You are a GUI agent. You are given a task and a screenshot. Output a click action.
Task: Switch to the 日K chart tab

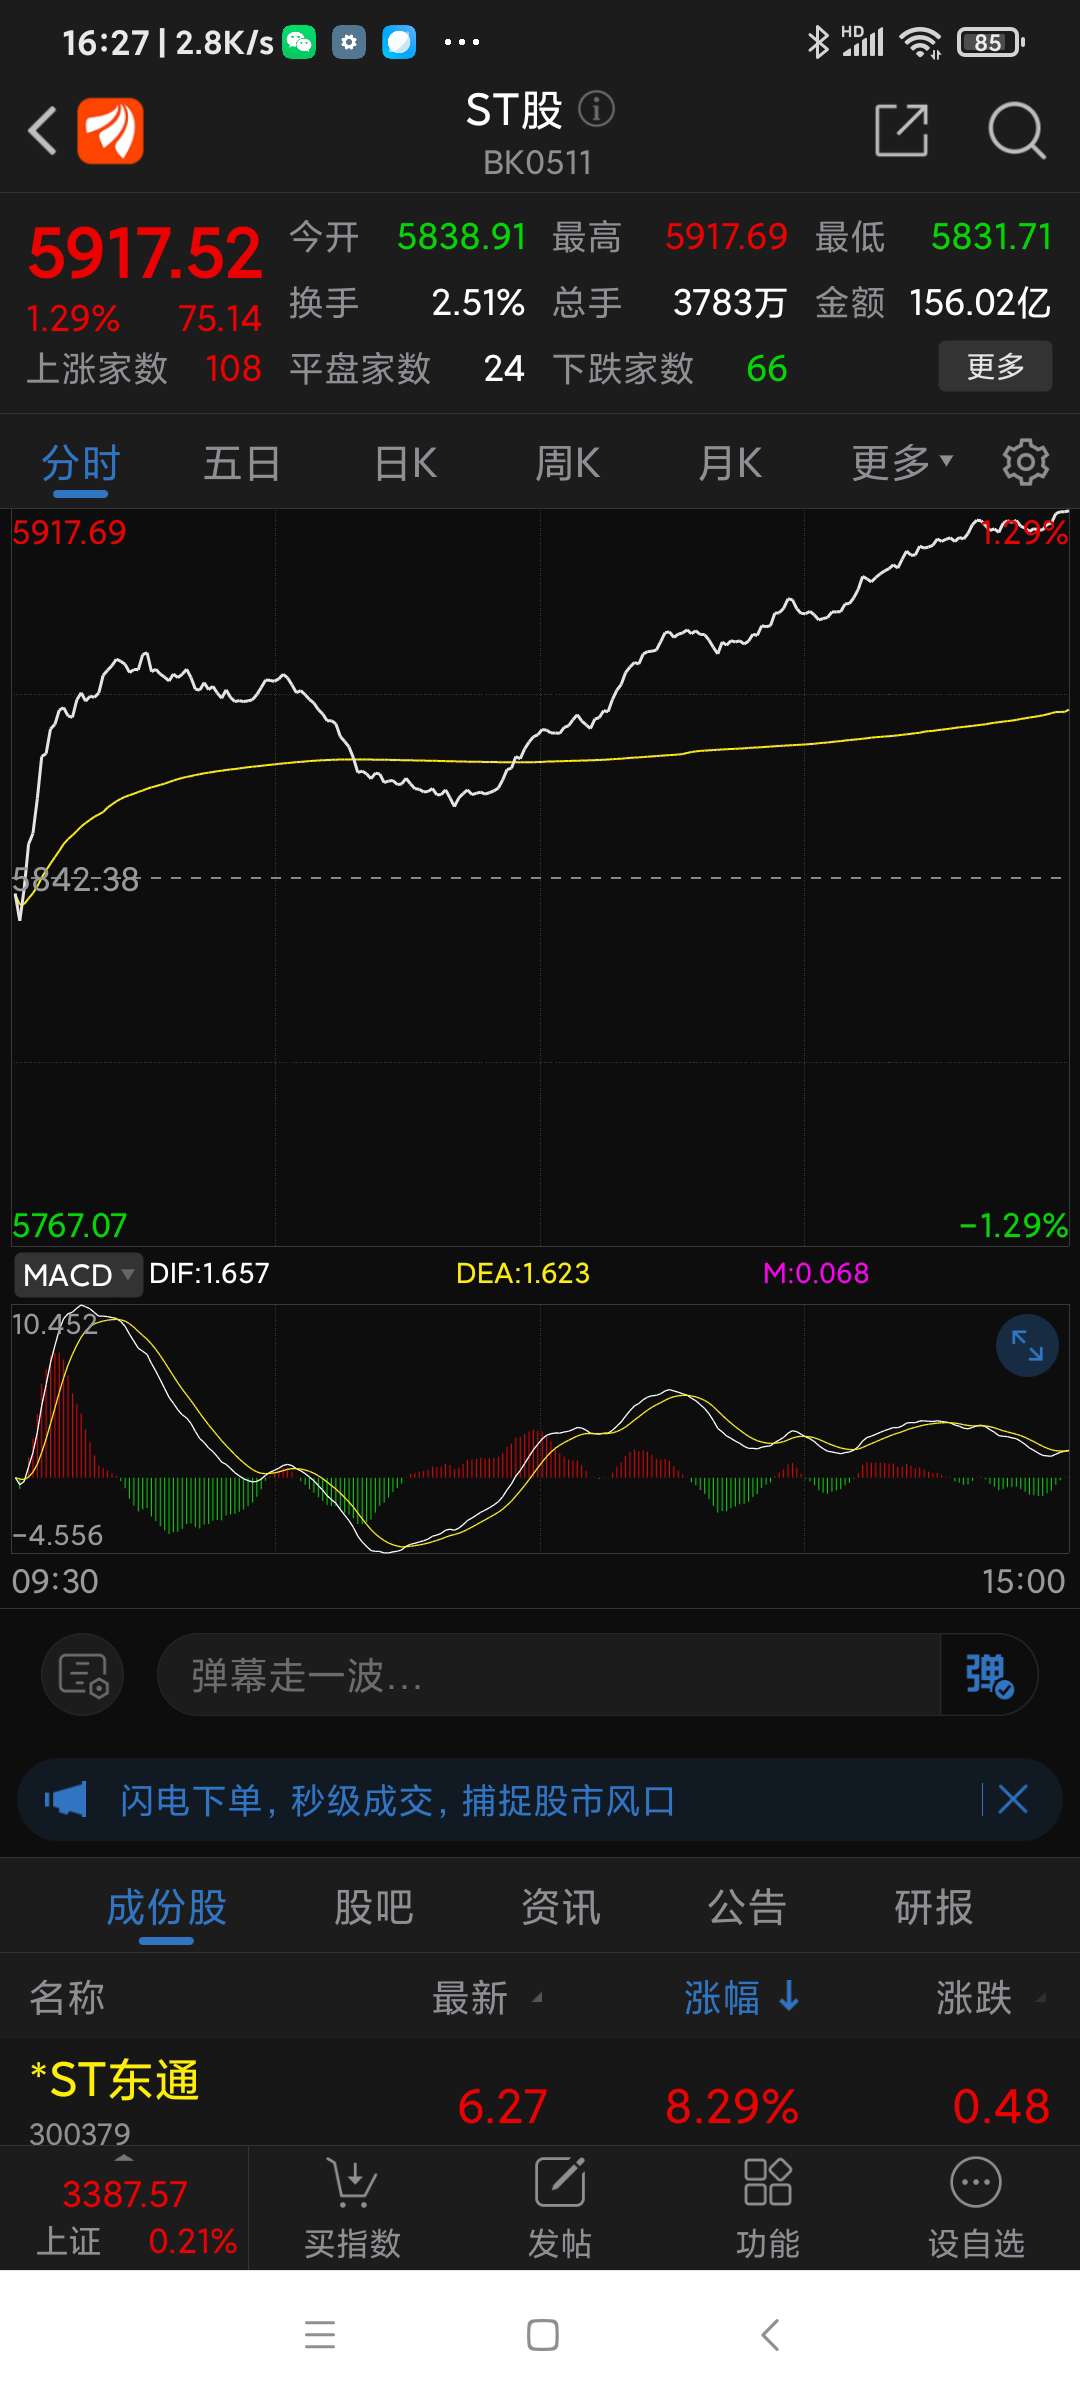406,463
